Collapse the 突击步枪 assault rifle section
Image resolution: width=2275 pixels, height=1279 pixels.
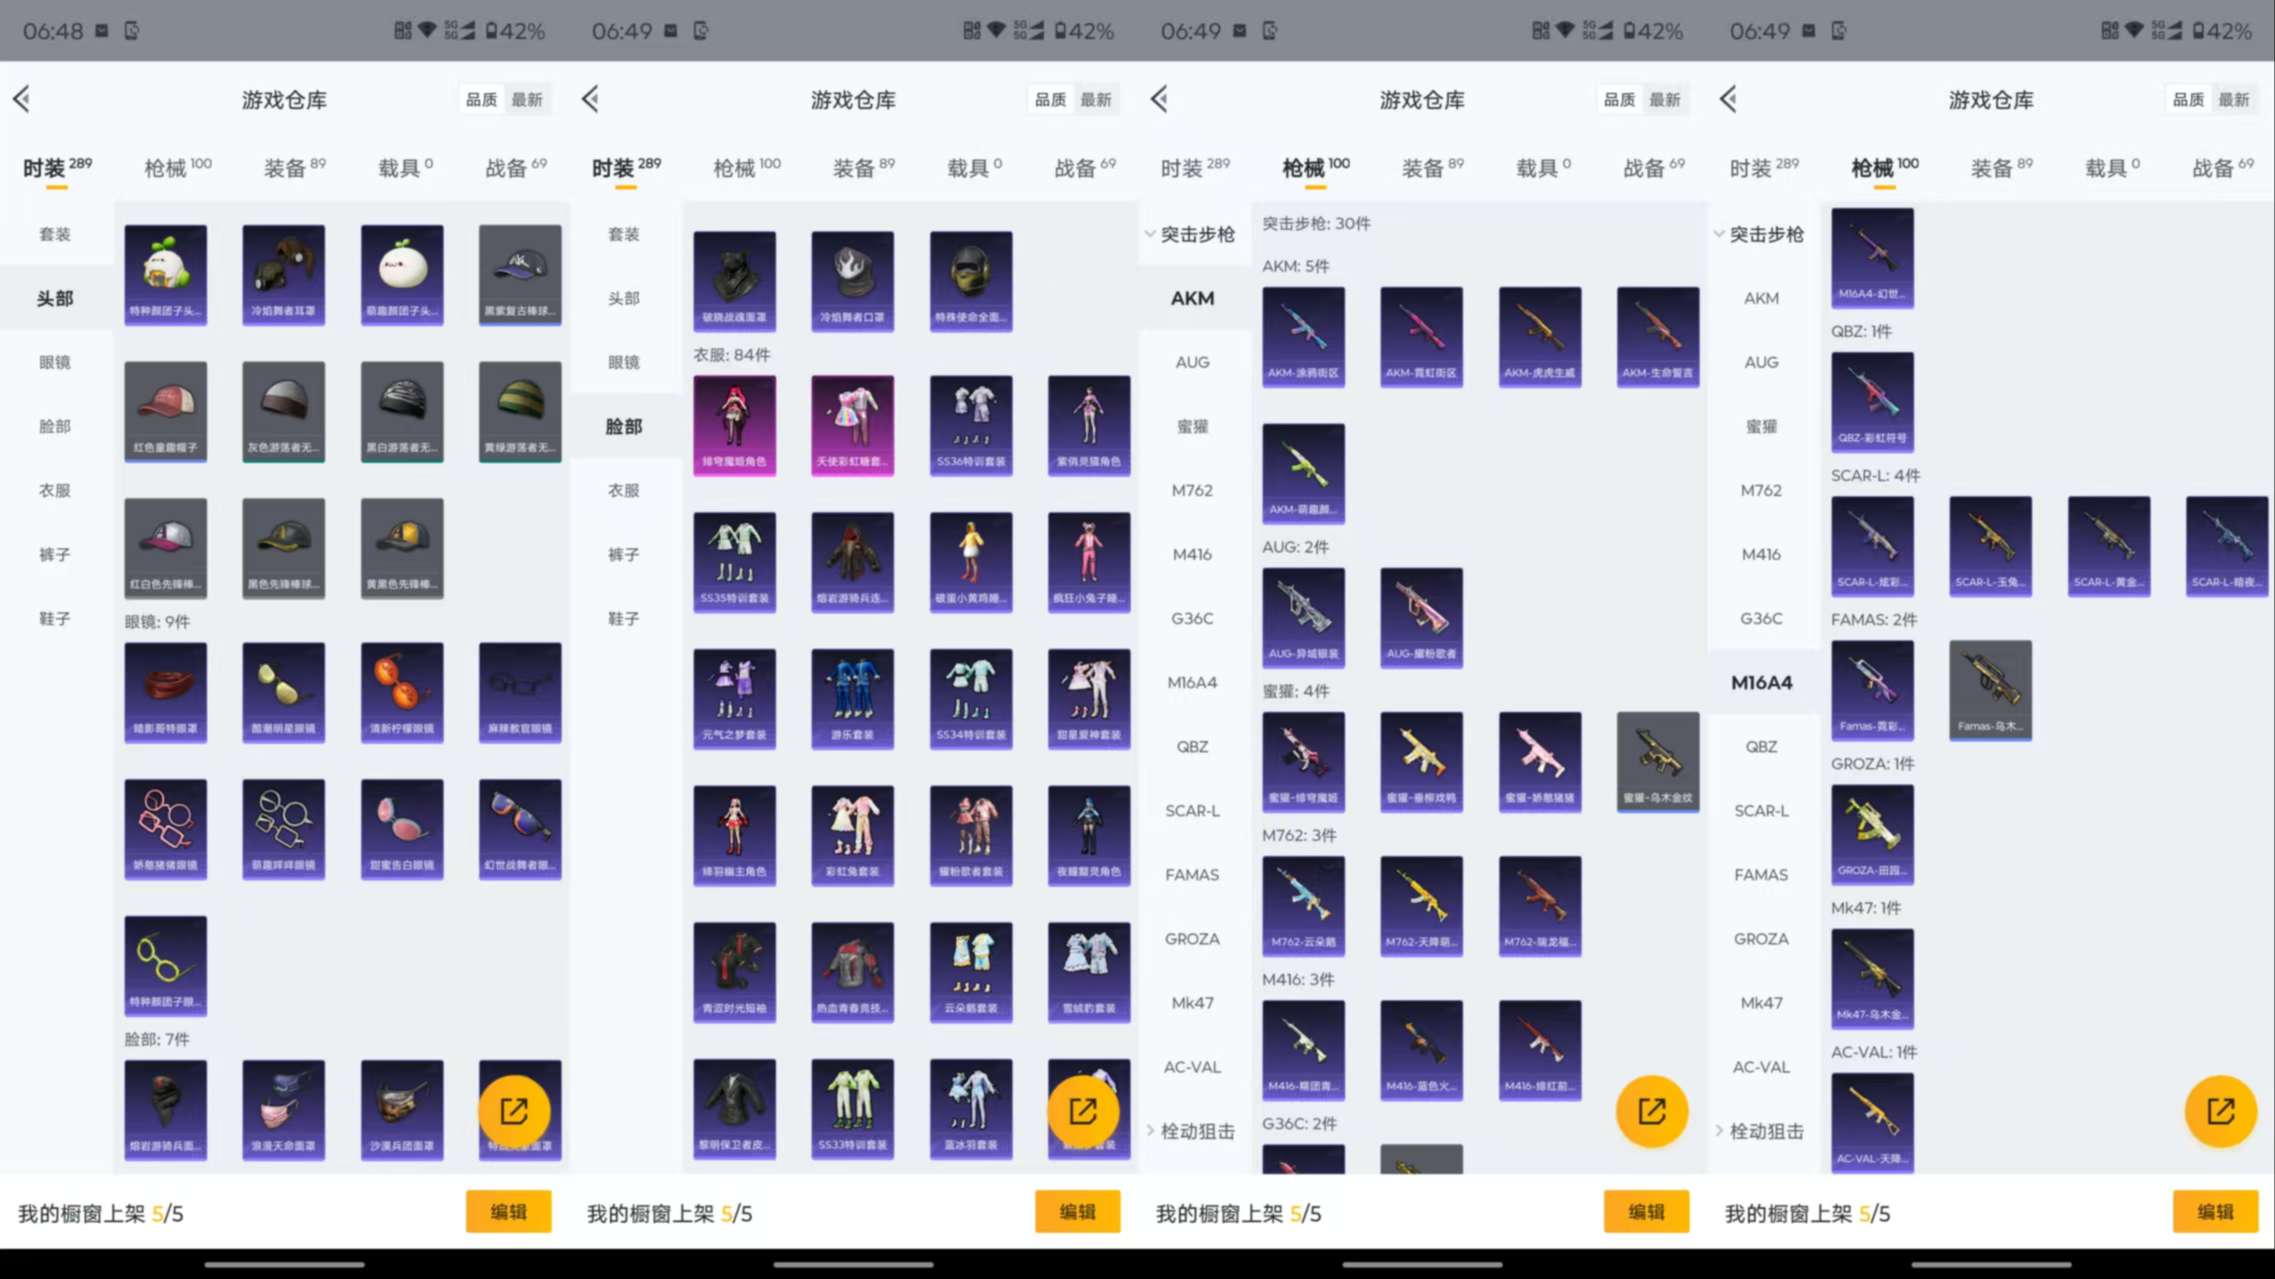pyautogui.click(x=1192, y=234)
